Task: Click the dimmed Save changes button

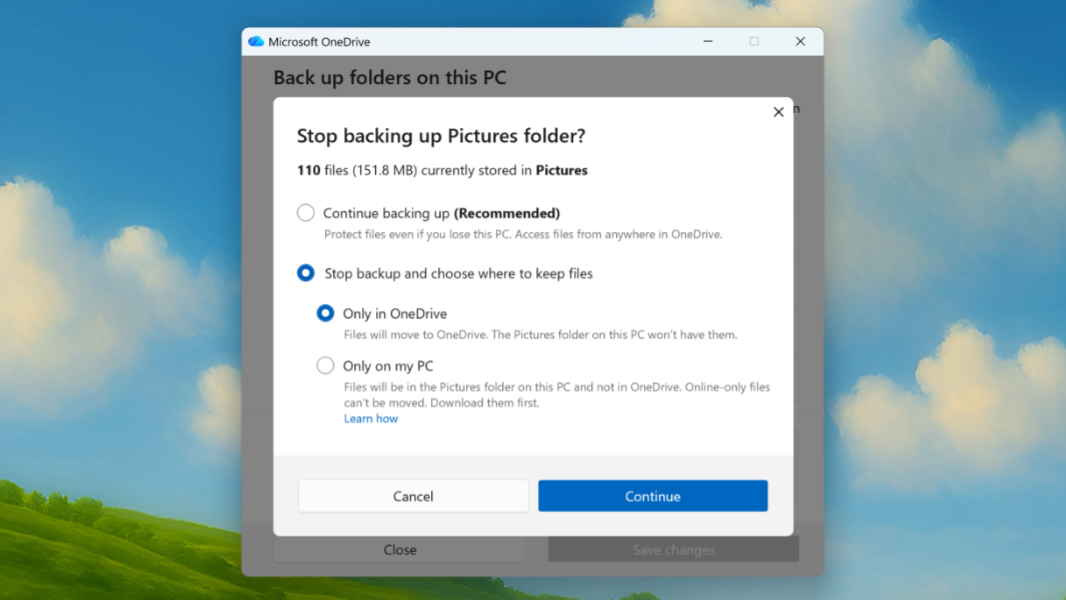Action: [x=673, y=550]
